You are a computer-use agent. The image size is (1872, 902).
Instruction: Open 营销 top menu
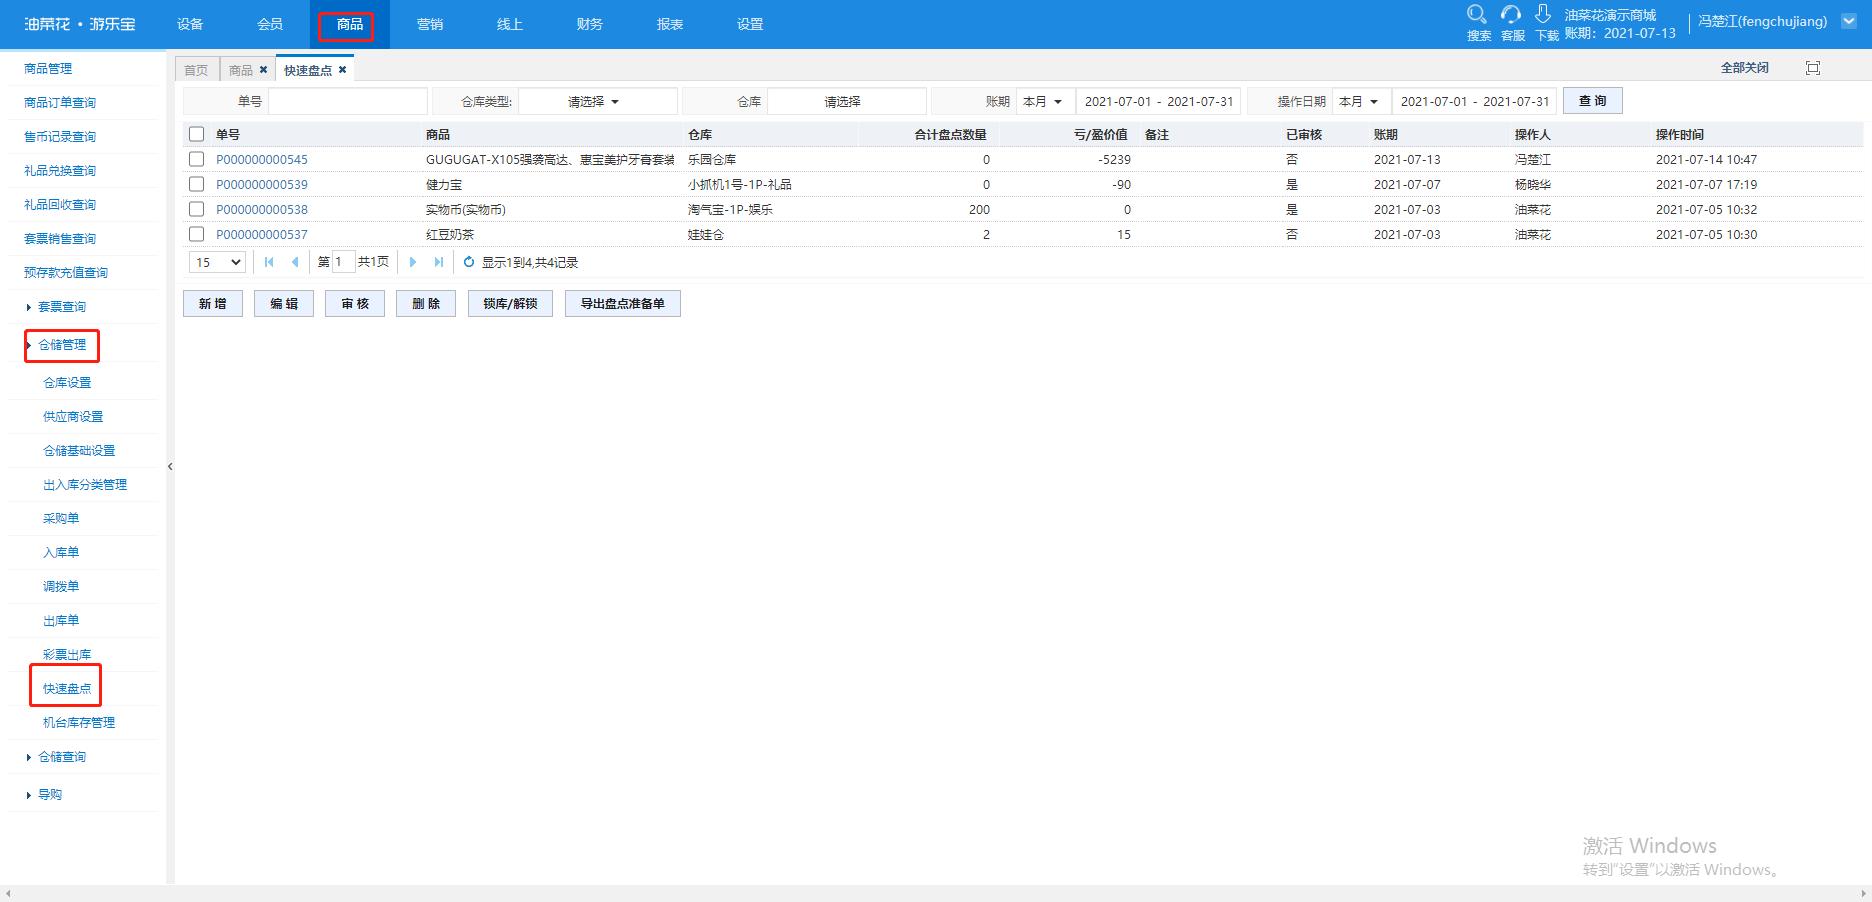430,24
